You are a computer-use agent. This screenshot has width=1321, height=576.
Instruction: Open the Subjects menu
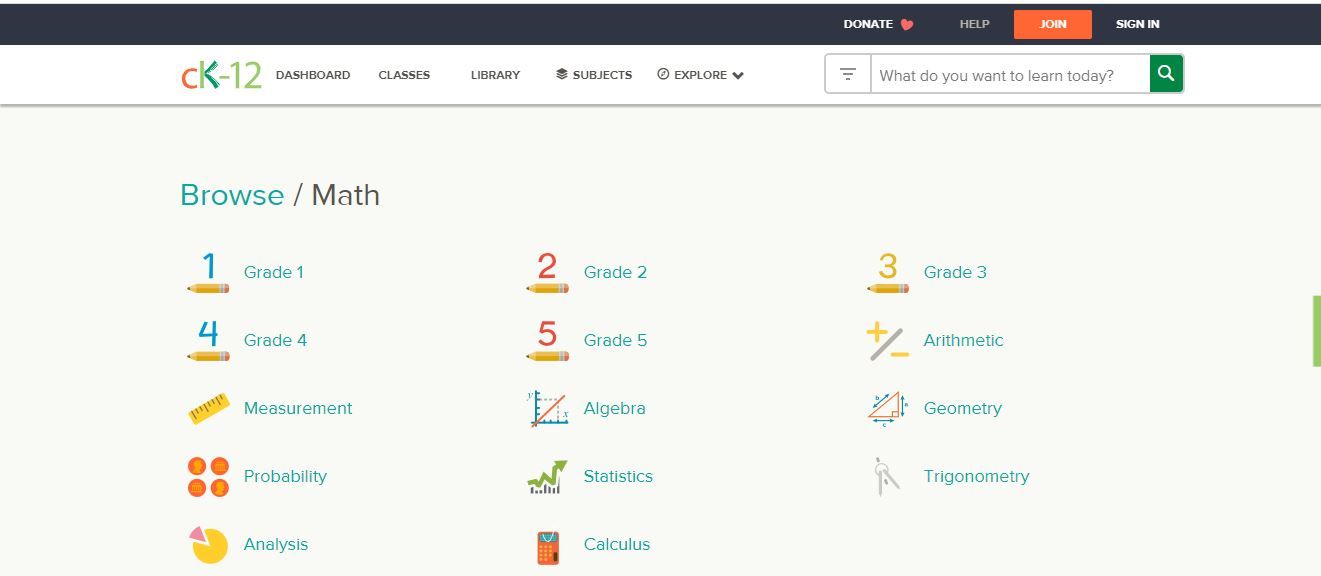pyautogui.click(x=594, y=75)
